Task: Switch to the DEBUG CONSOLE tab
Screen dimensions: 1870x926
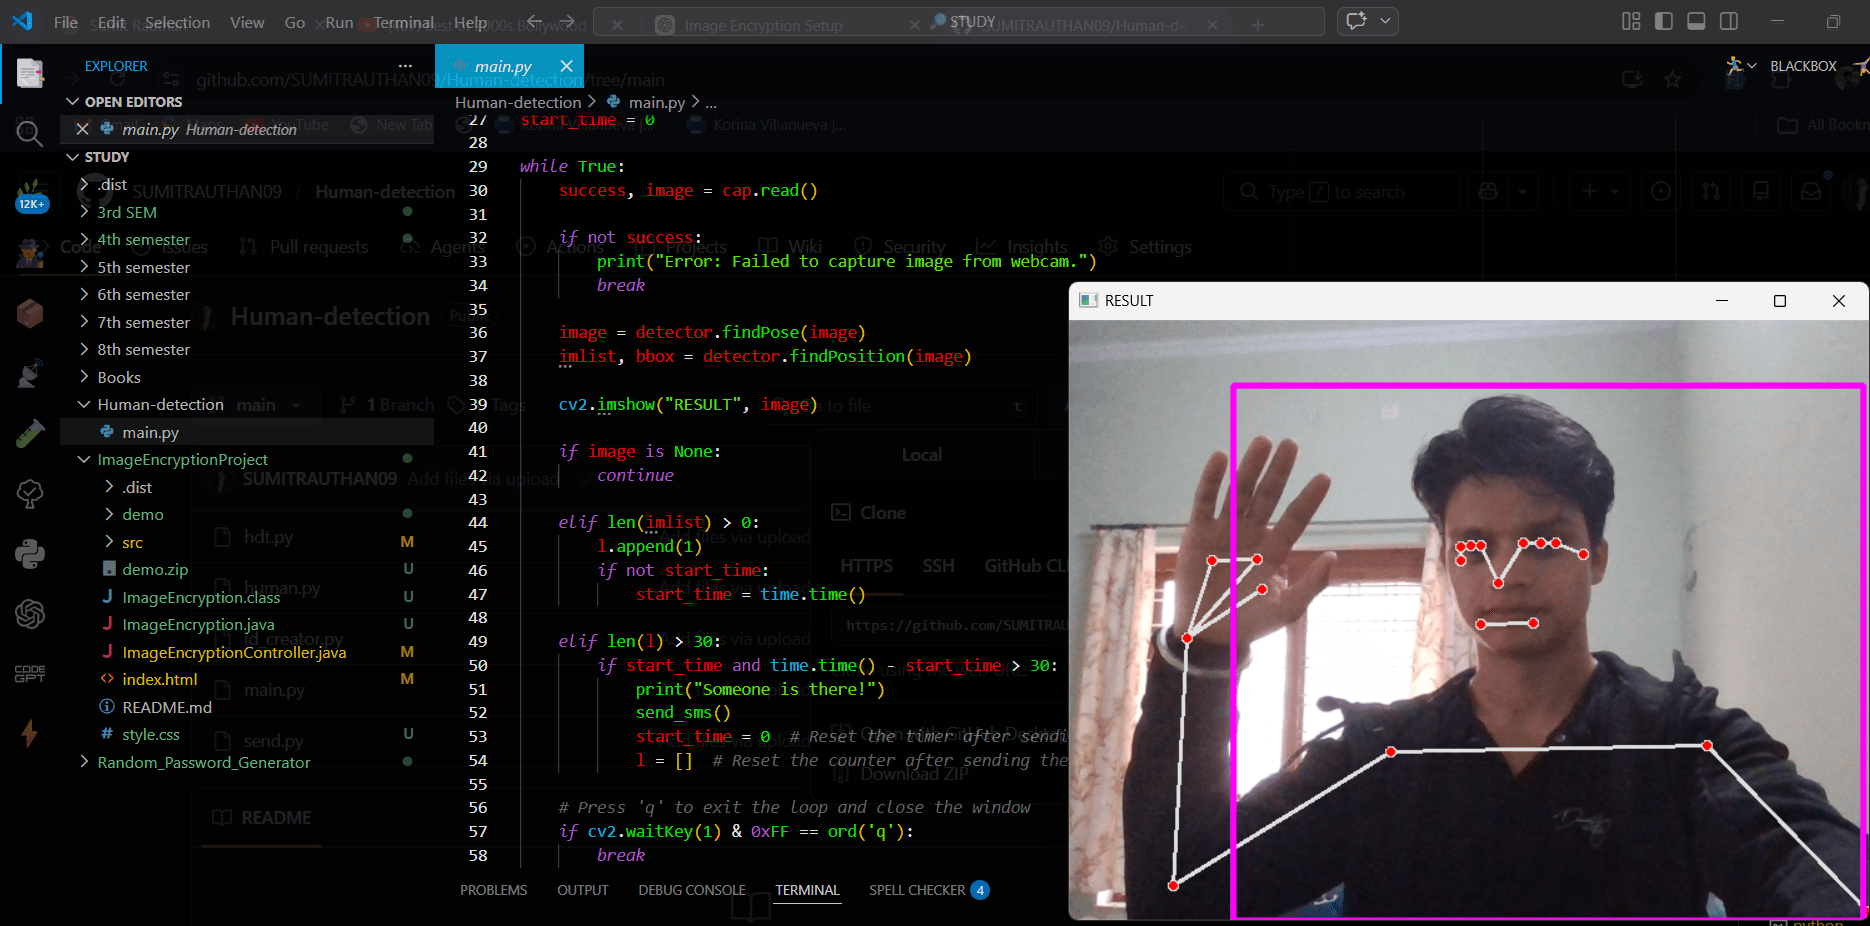Action: 691,890
